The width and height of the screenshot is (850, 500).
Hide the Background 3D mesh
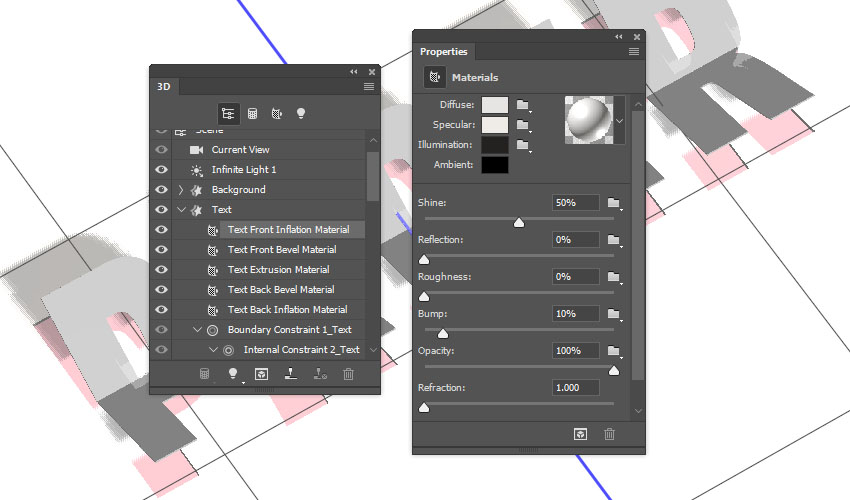(x=162, y=190)
